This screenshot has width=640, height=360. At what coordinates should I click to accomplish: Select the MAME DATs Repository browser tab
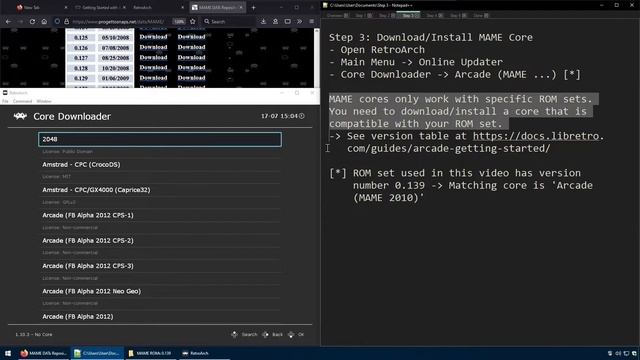(217, 7)
